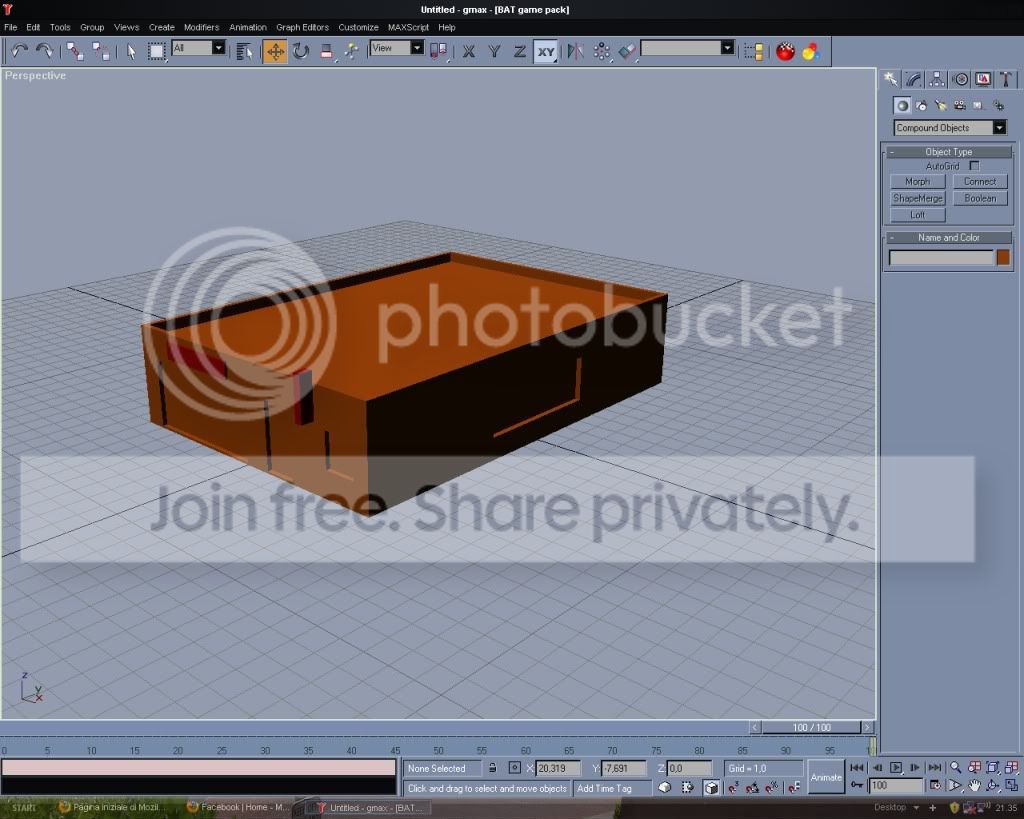
Task: Select the Helpers category icon
Action: pyautogui.click(x=978, y=105)
